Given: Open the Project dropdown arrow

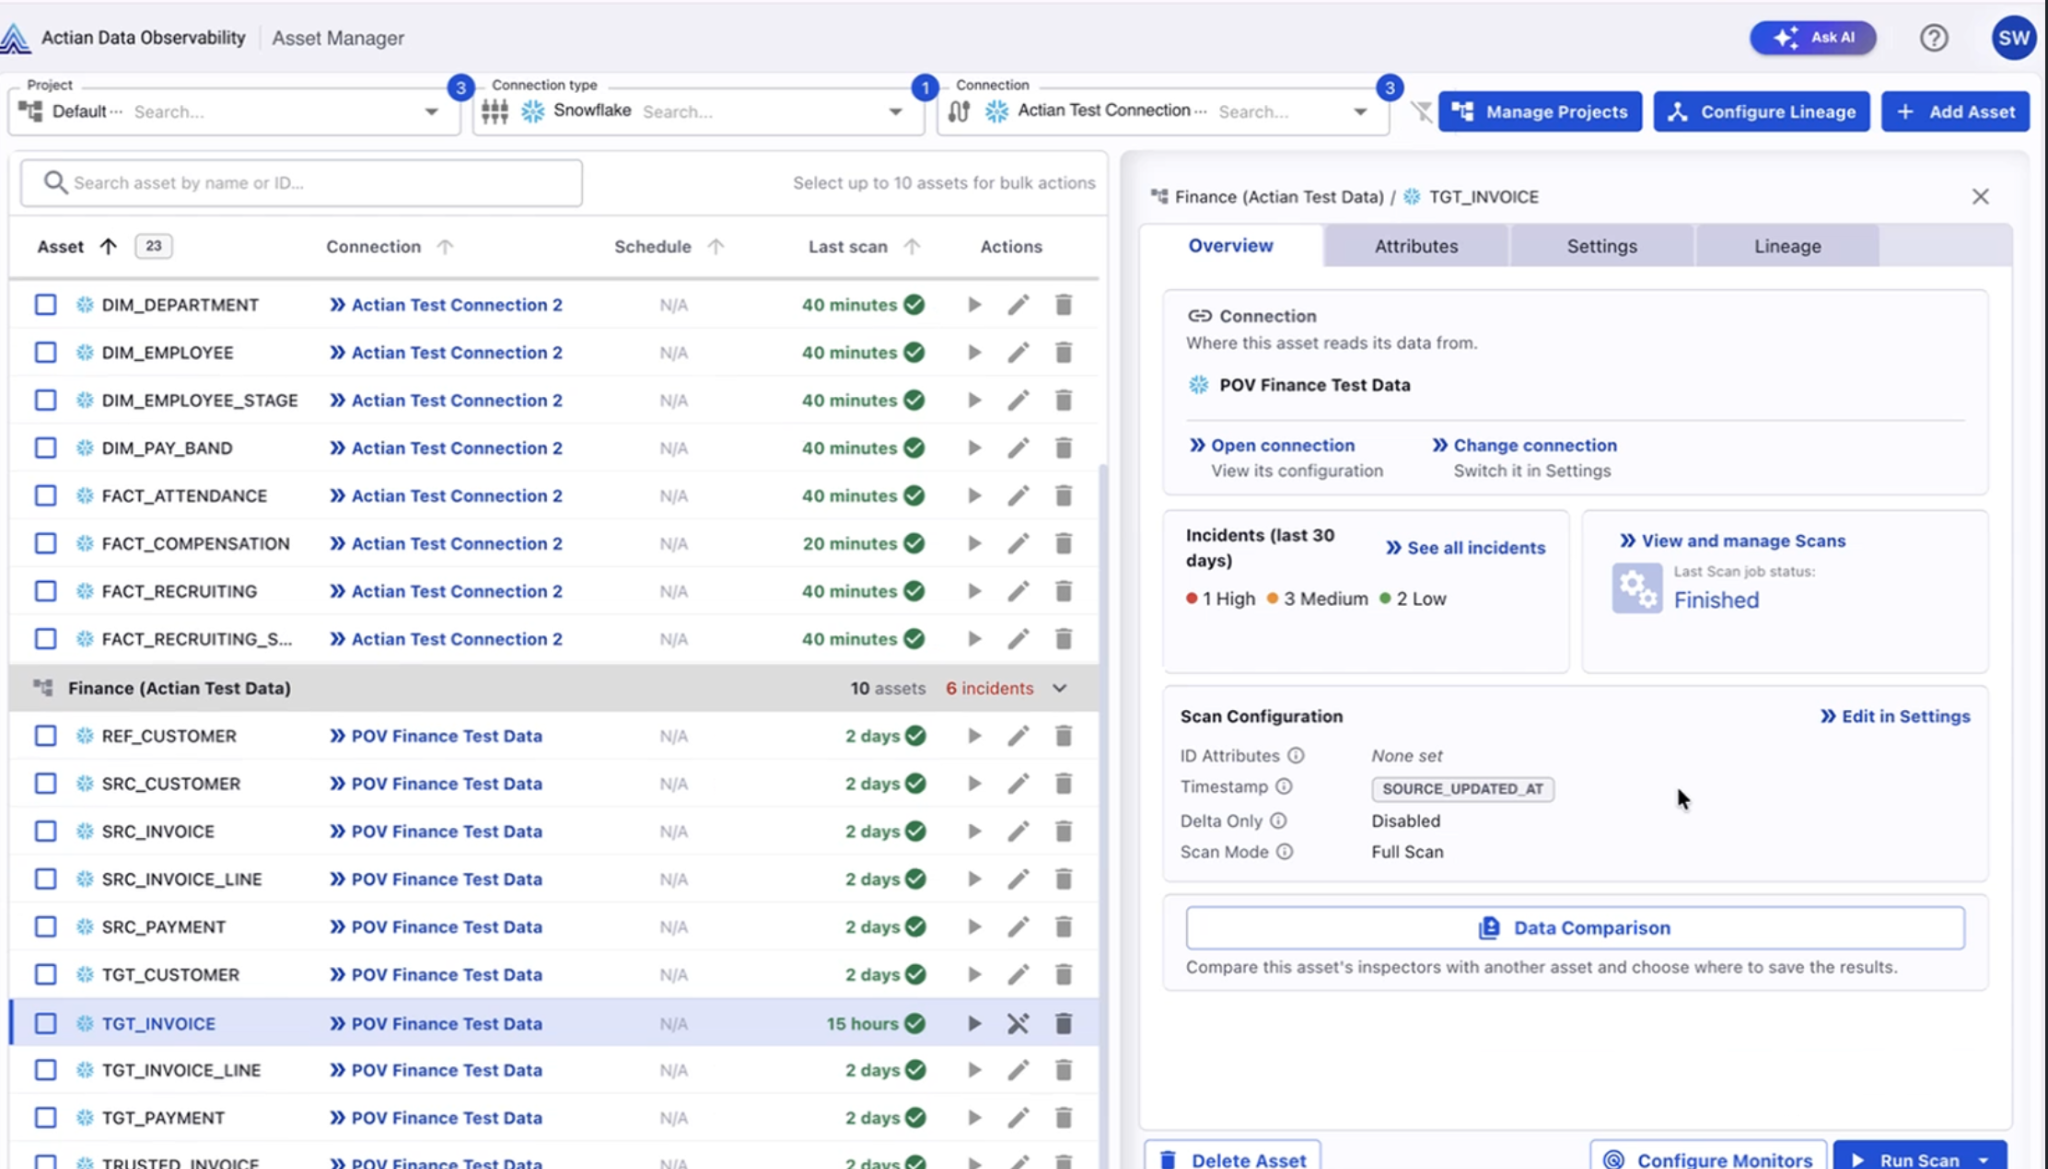Looking at the screenshot, I should point(431,112).
